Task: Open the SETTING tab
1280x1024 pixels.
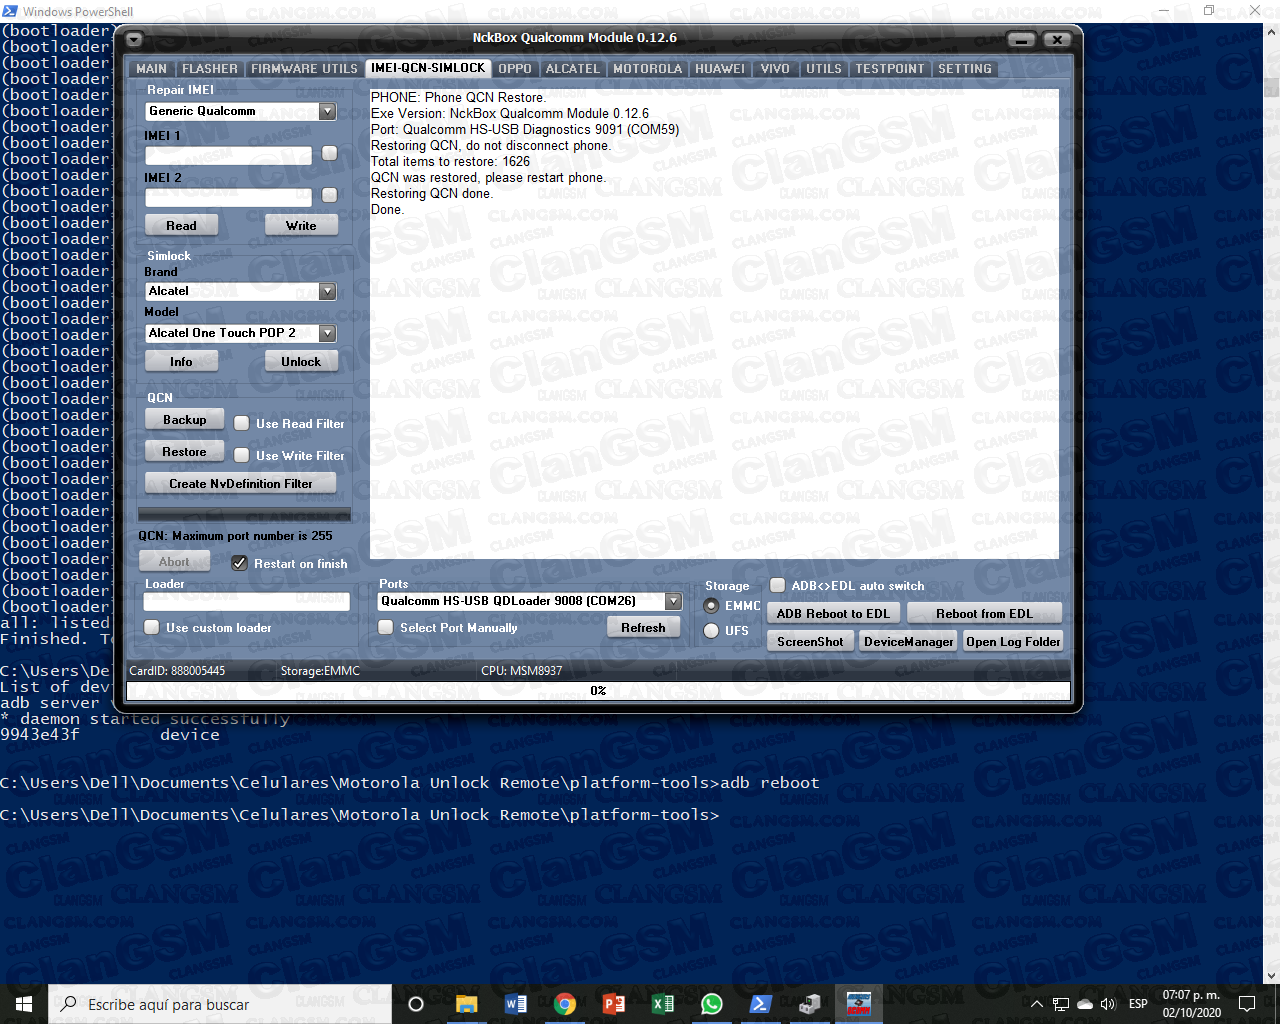Action: [x=965, y=69]
